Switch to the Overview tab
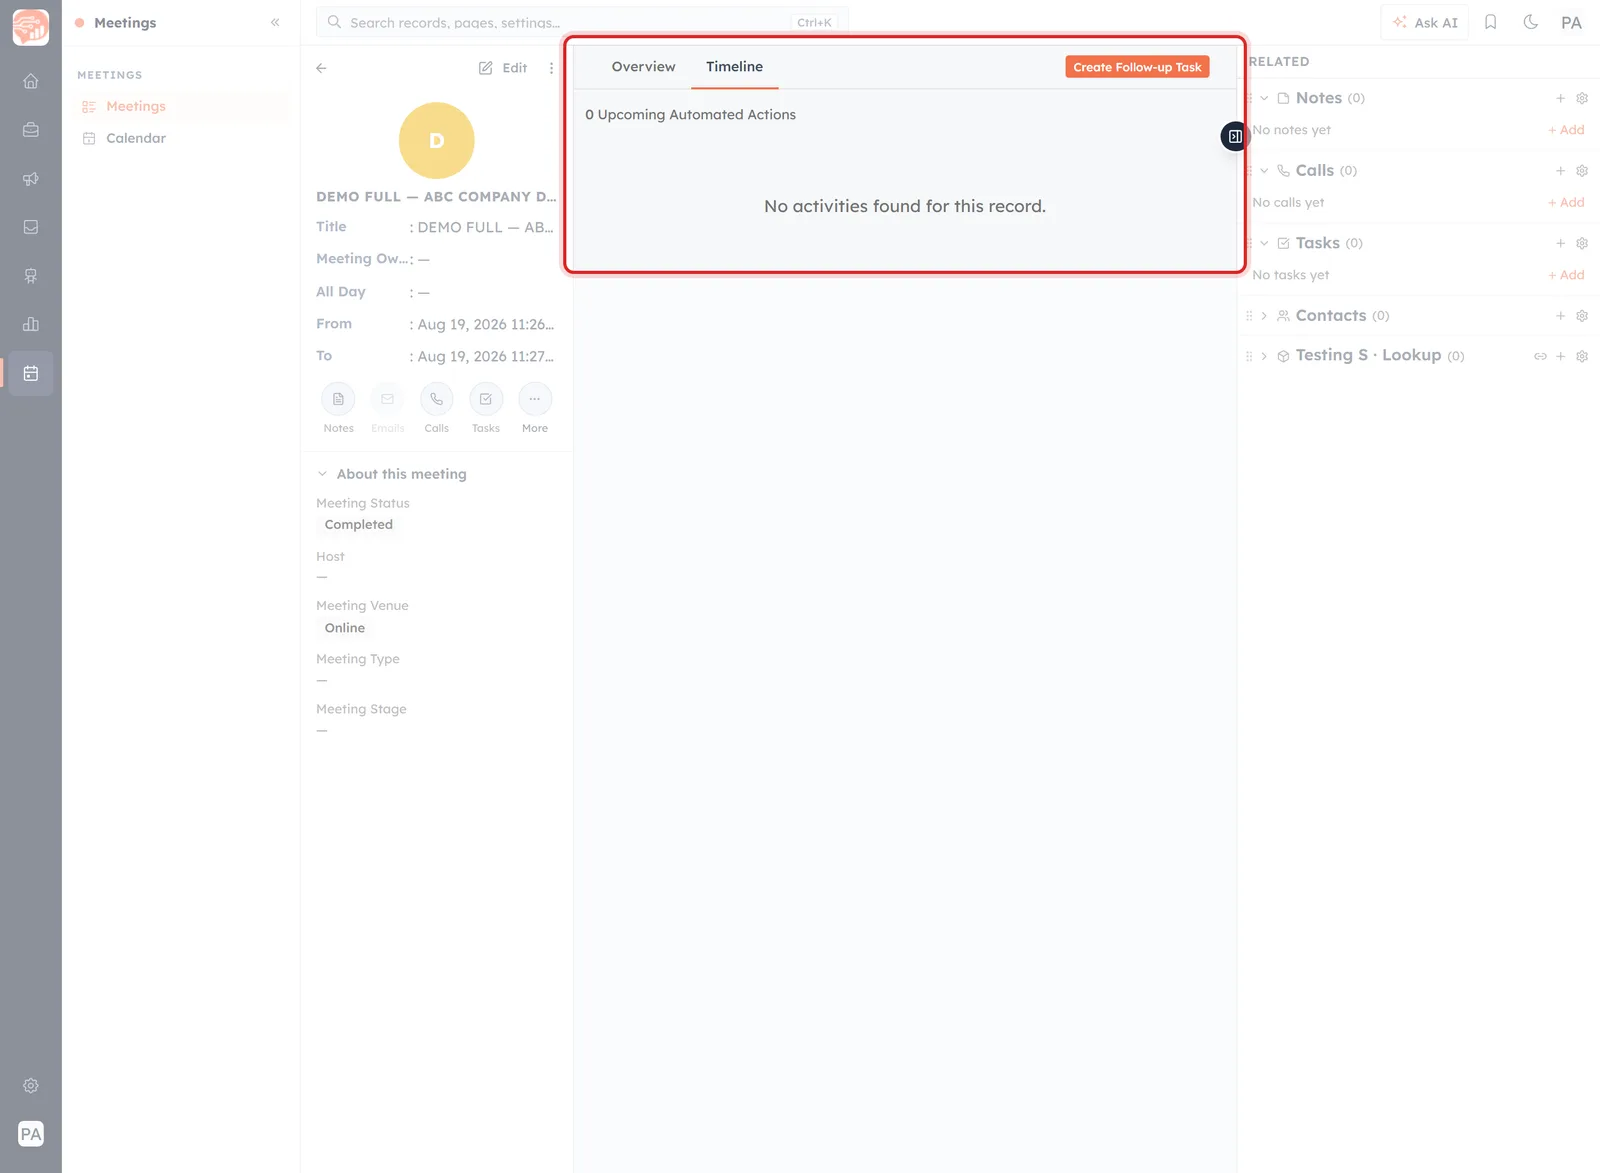The width and height of the screenshot is (1600, 1173). point(643,67)
